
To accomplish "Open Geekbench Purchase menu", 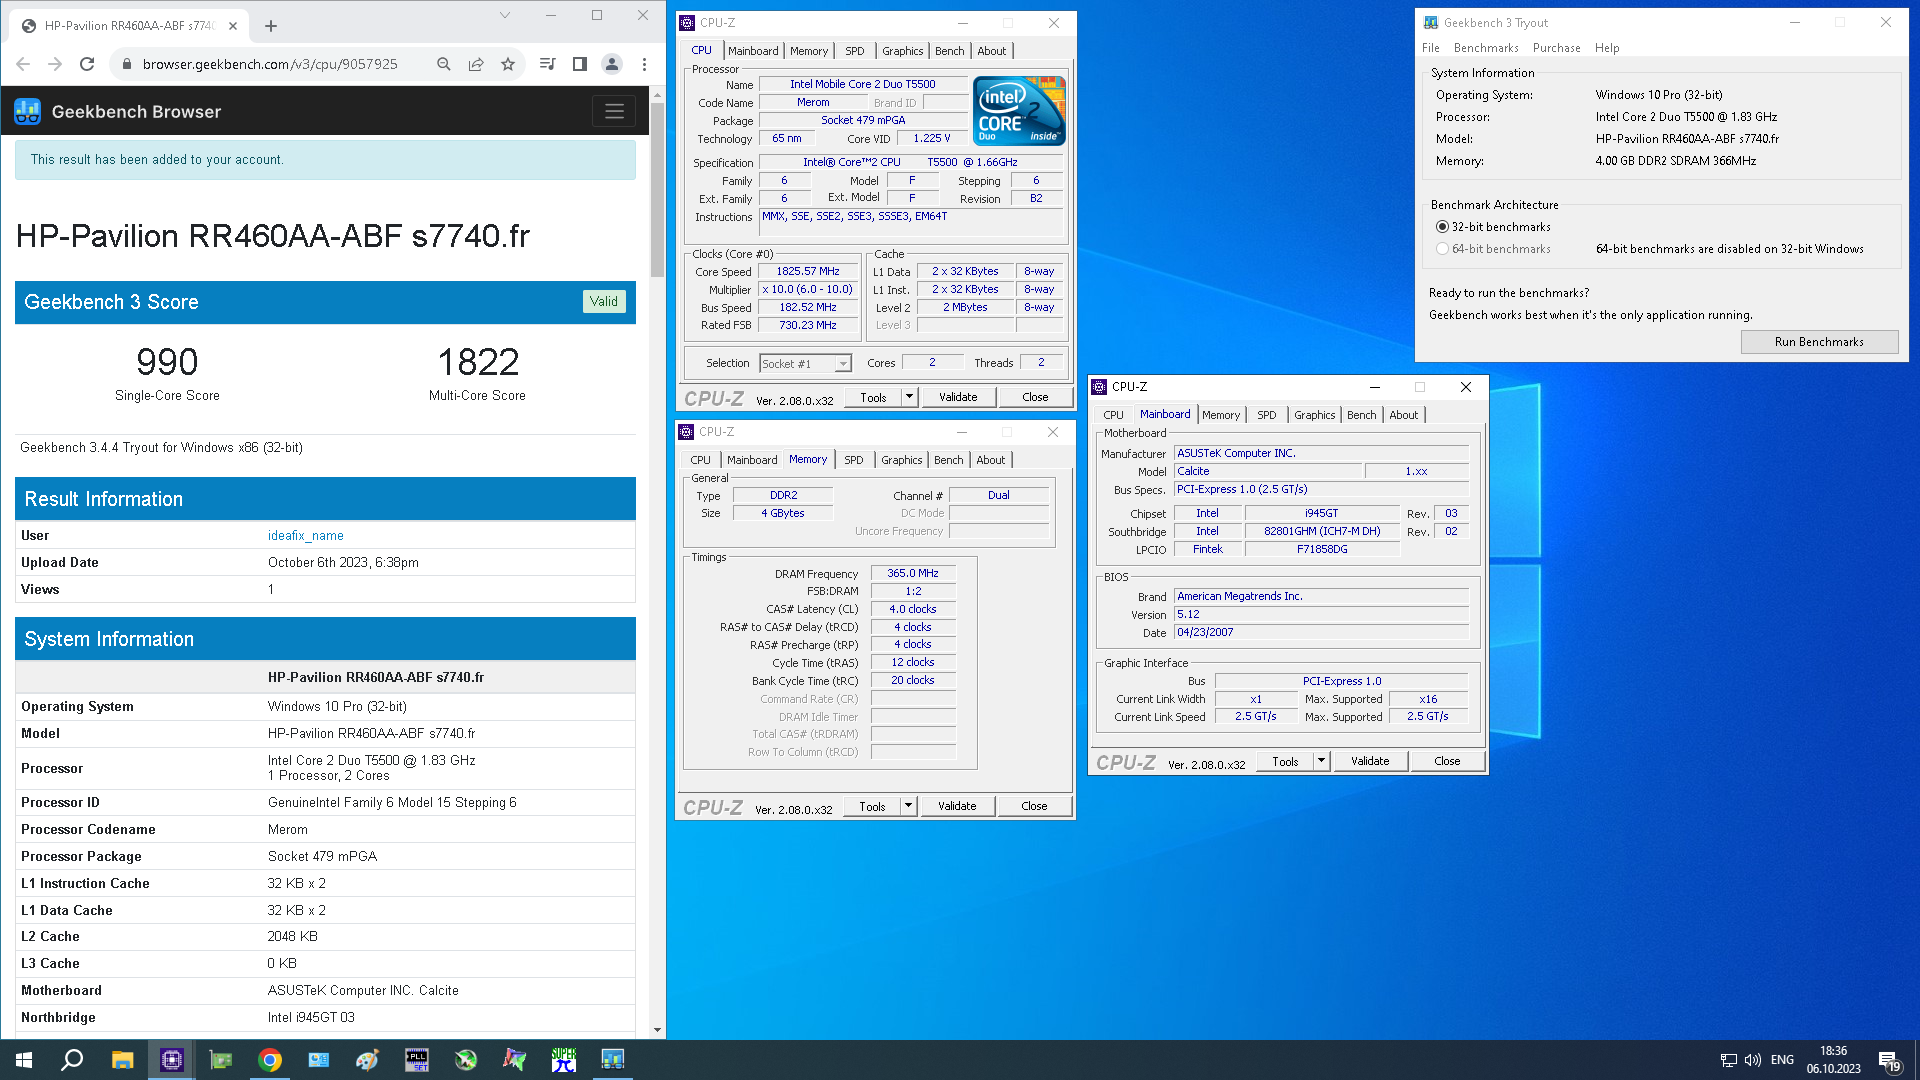I will click(x=1556, y=48).
